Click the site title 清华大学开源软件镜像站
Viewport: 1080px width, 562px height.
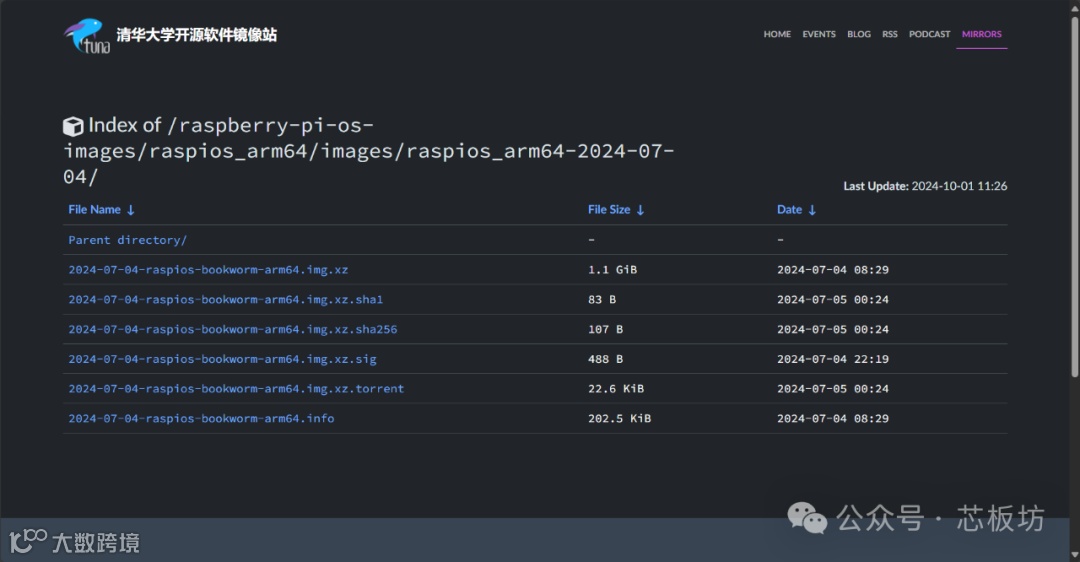coord(196,35)
